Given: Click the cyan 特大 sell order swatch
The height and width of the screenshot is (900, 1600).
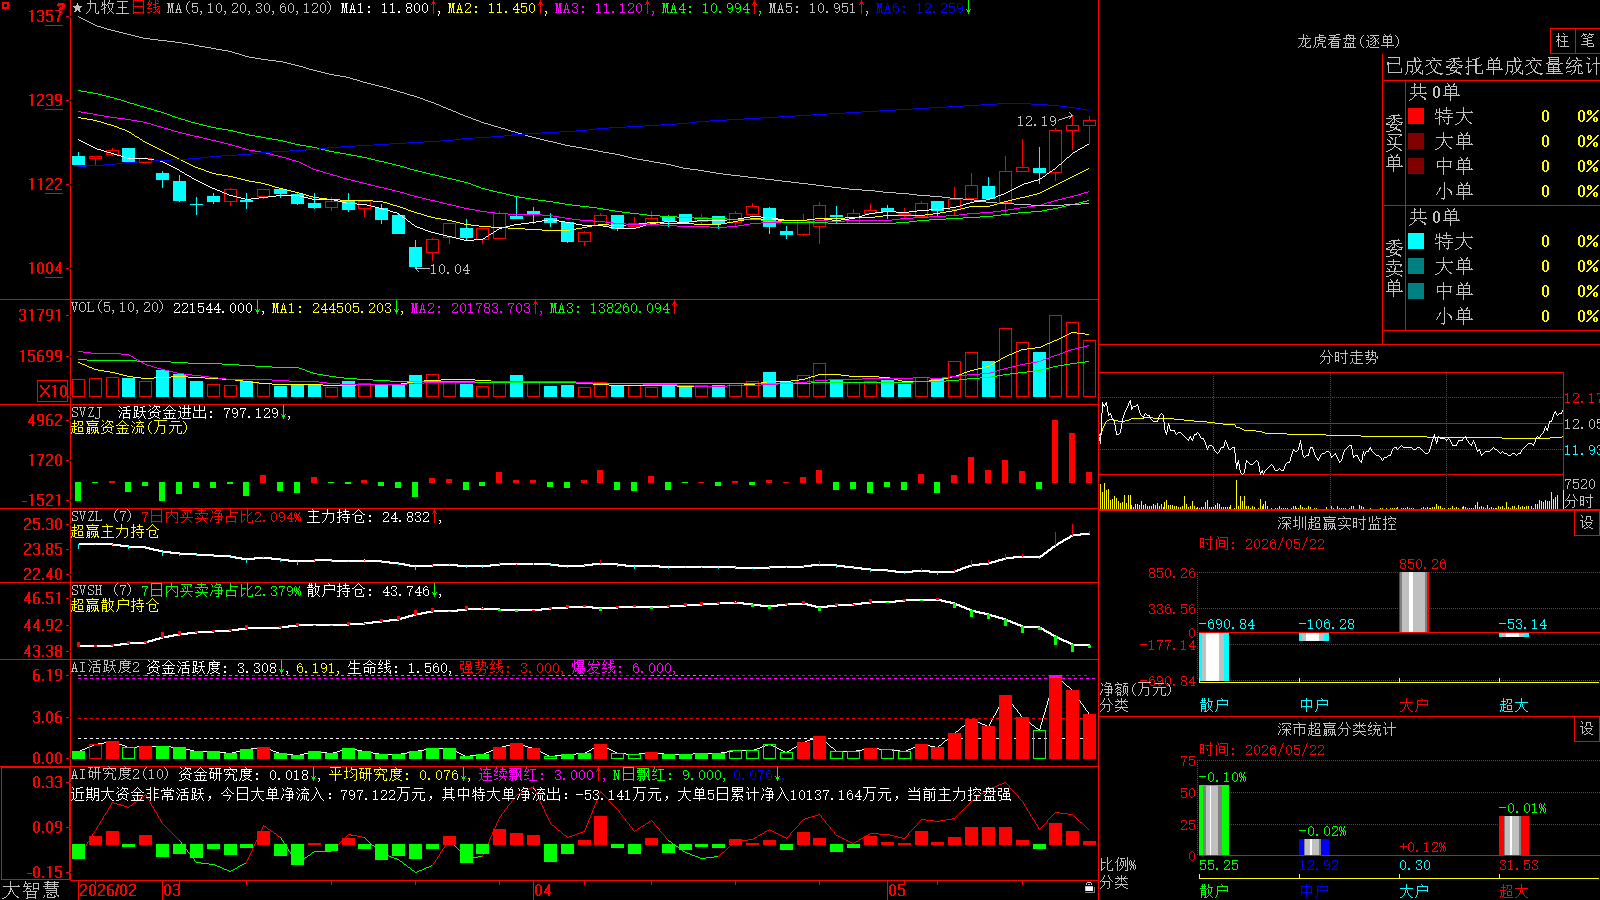Looking at the screenshot, I should [1416, 241].
